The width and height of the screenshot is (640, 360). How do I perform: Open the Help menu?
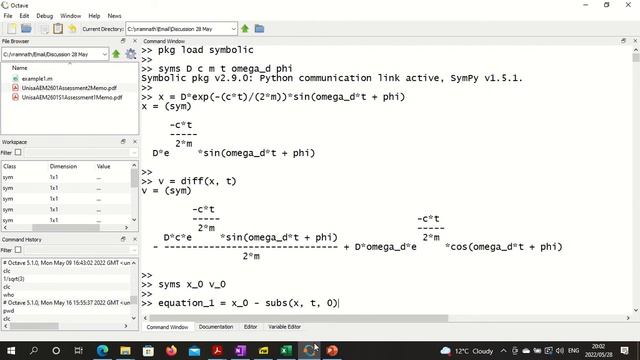pyautogui.click(x=94, y=16)
